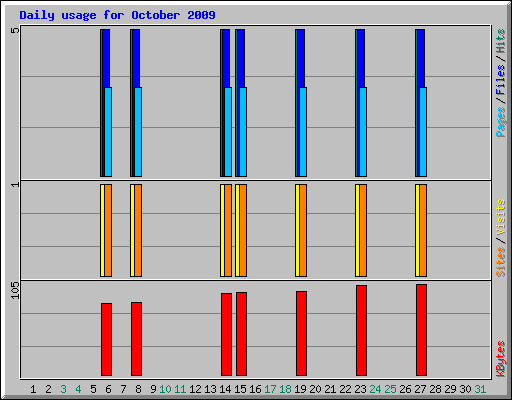
Task: Select the yellow Visits bar for day 8
Action: pos(132,230)
